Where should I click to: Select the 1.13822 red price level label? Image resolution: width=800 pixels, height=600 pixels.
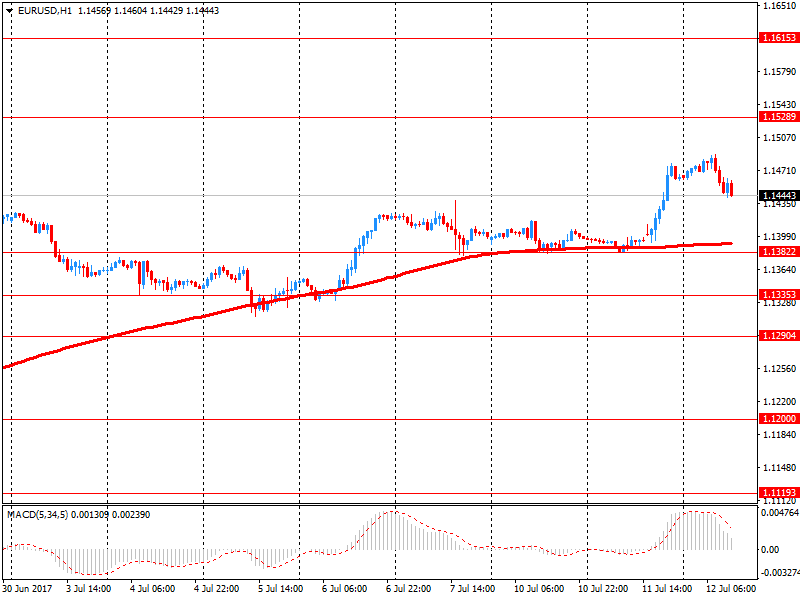[x=779, y=252]
